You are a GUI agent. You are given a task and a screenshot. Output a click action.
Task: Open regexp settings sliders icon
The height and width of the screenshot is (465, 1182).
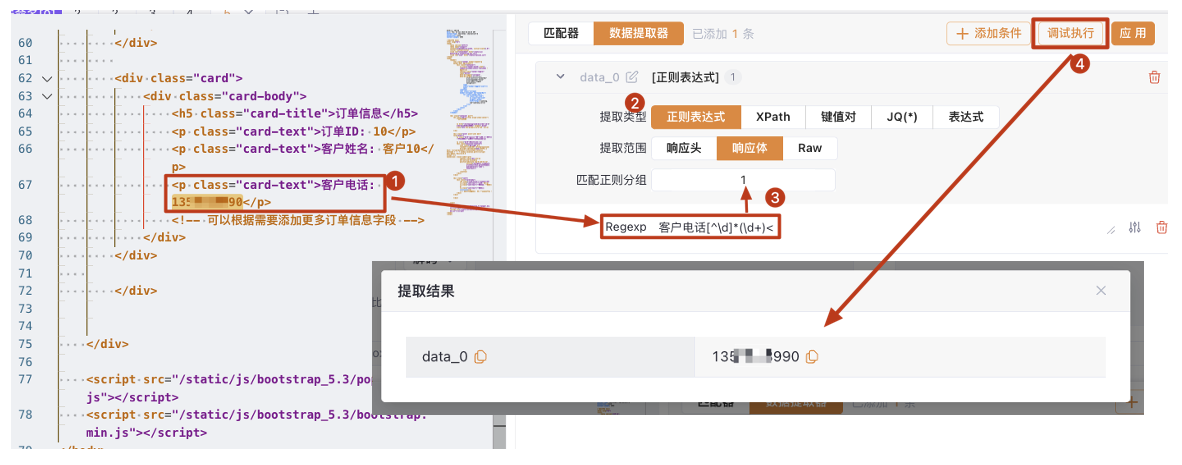(x=1135, y=228)
